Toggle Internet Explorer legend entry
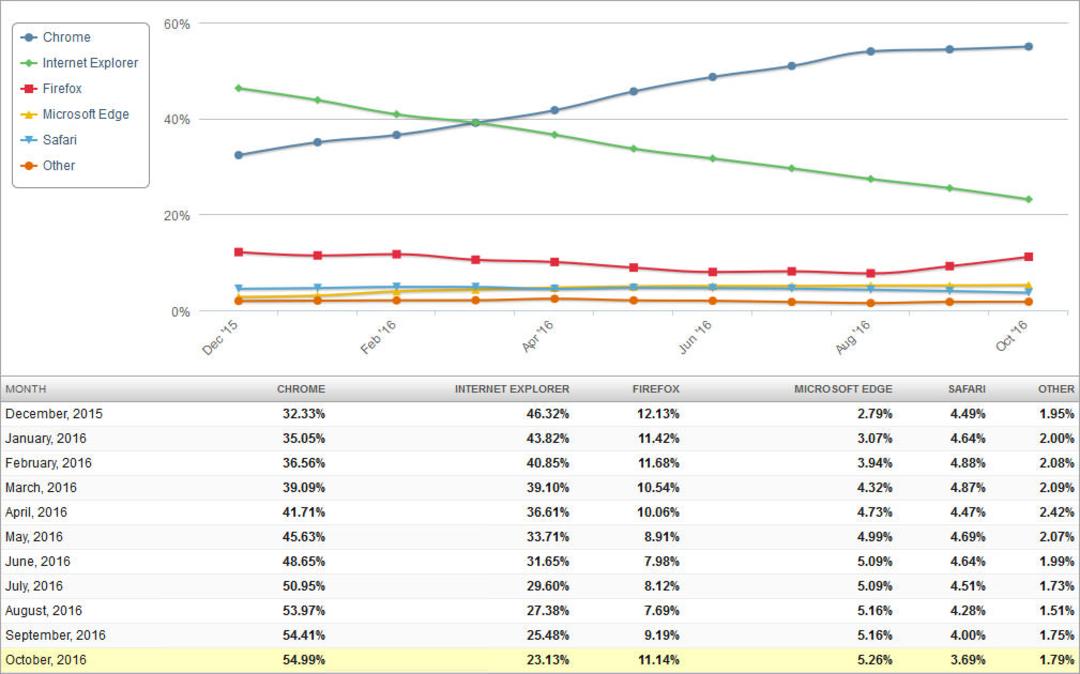The width and height of the screenshot is (1080, 674). point(79,63)
